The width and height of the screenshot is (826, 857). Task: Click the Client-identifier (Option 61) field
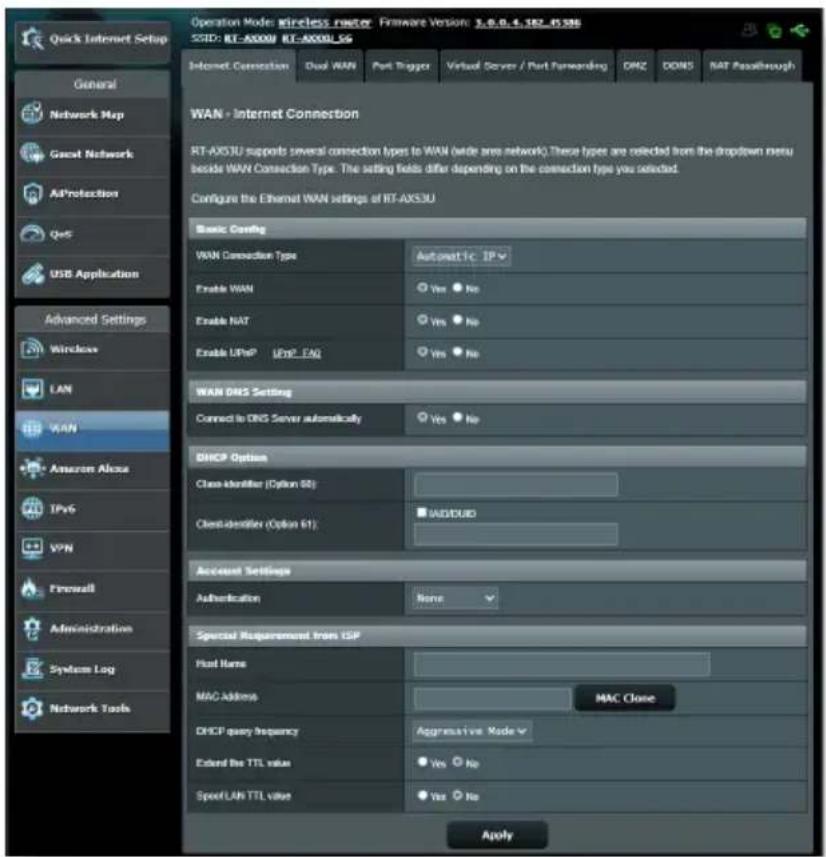516,534
